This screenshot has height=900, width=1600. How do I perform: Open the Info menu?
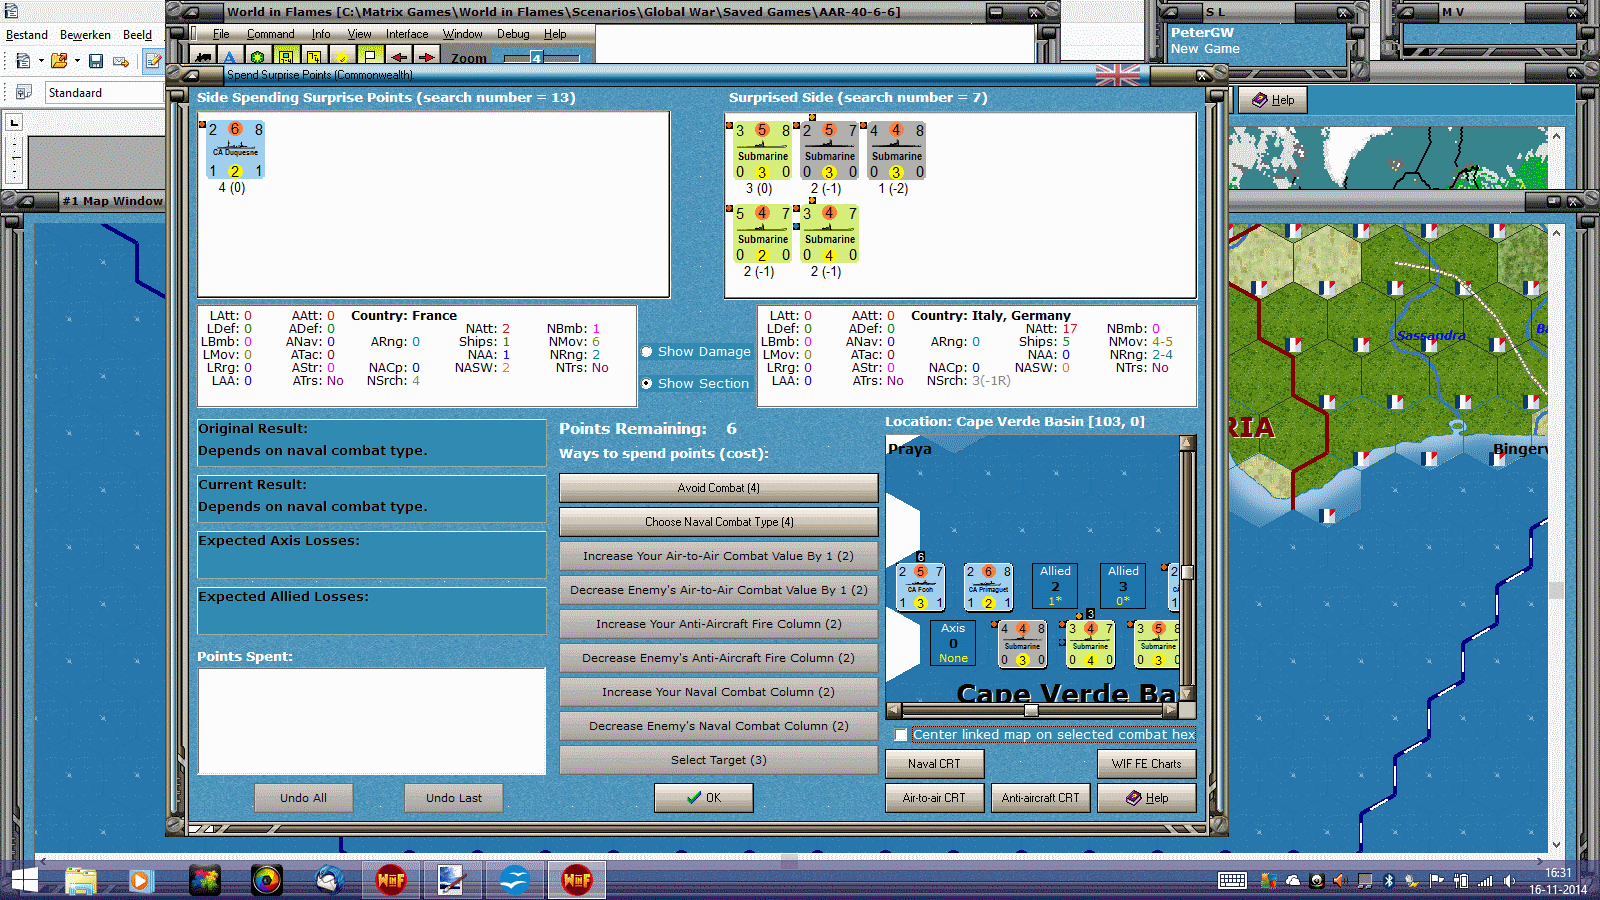(x=321, y=34)
